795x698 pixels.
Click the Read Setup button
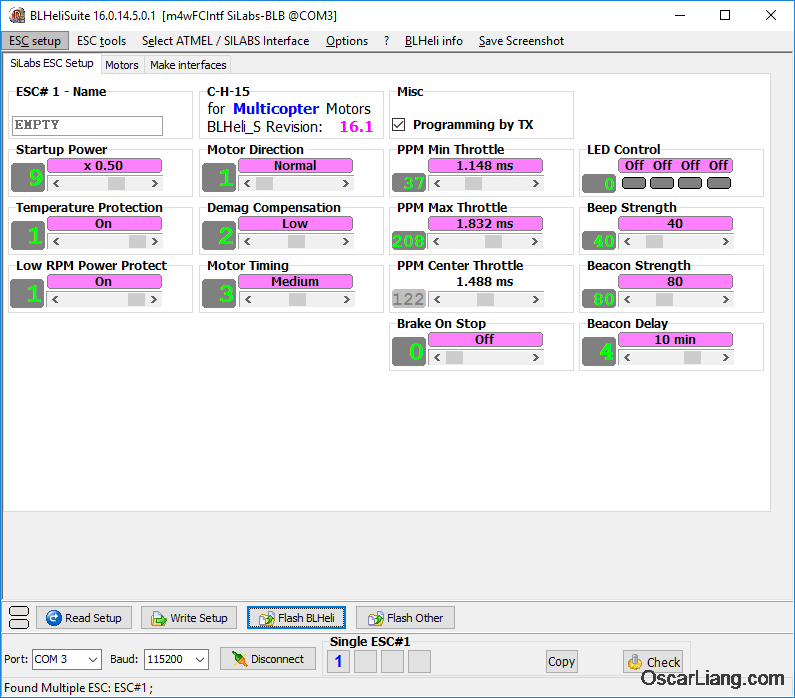84,618
